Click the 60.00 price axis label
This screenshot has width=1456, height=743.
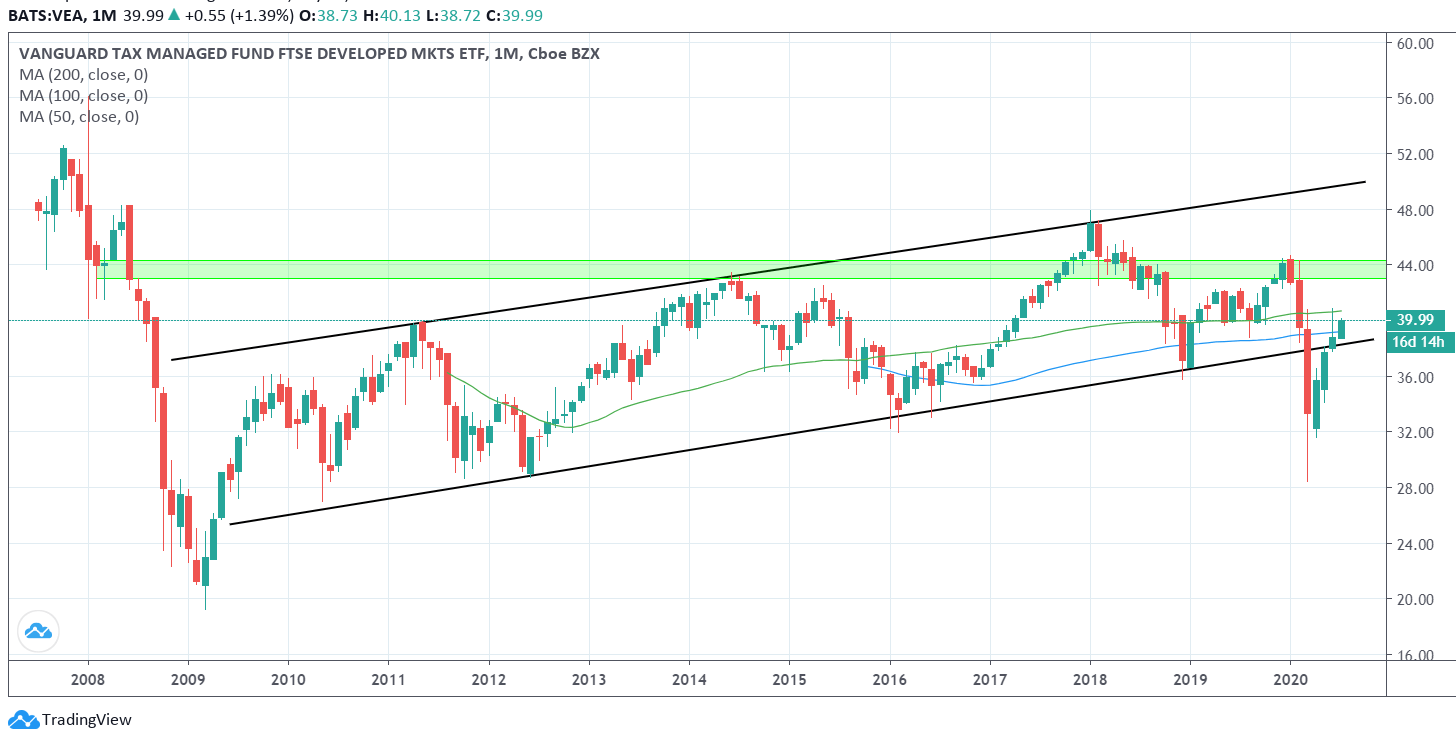[x=1417, y=43]
